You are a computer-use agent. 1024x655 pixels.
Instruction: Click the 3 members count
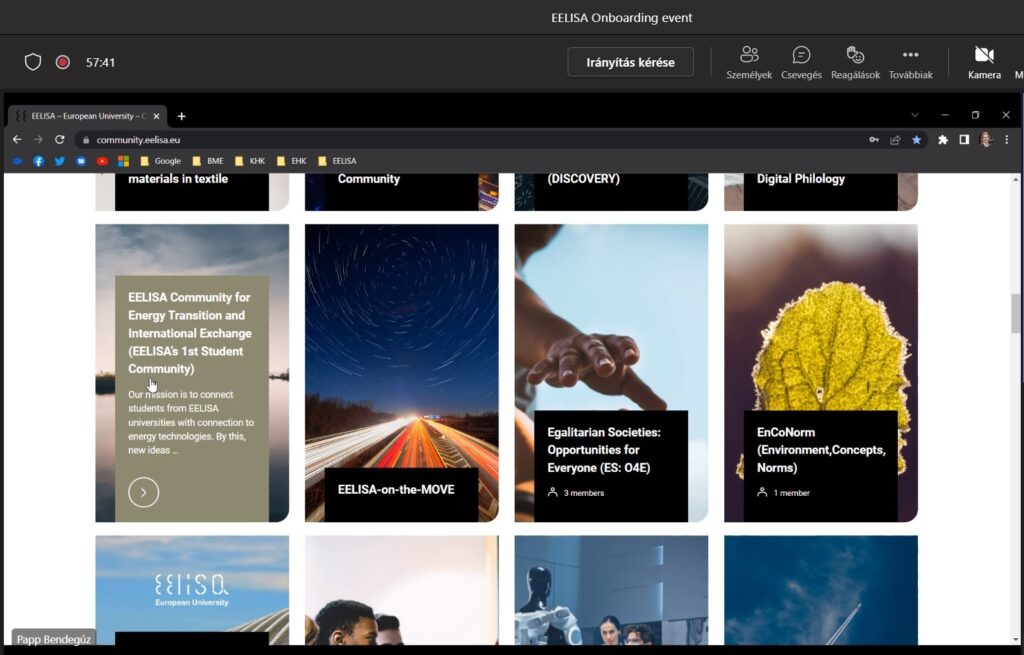tap(576, 493)
